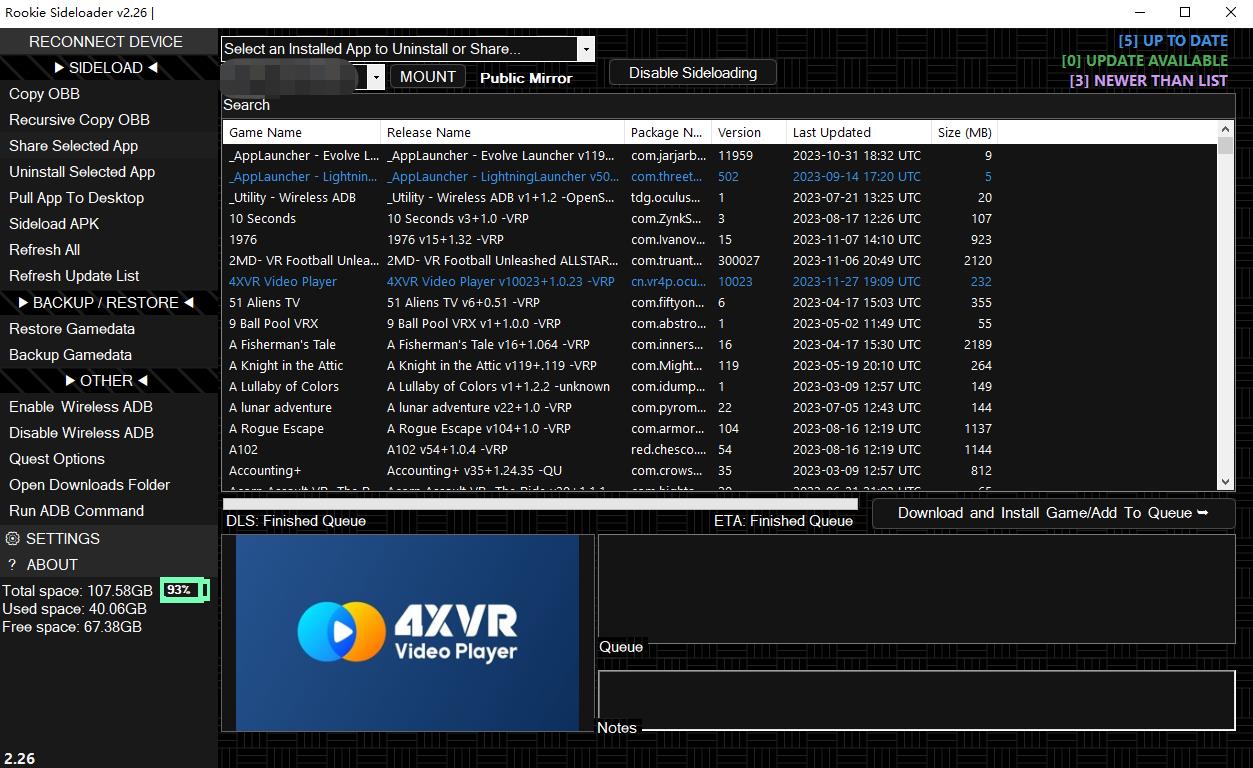
Task: Click the About question mark icon
Action: click(x=12, y=564)
